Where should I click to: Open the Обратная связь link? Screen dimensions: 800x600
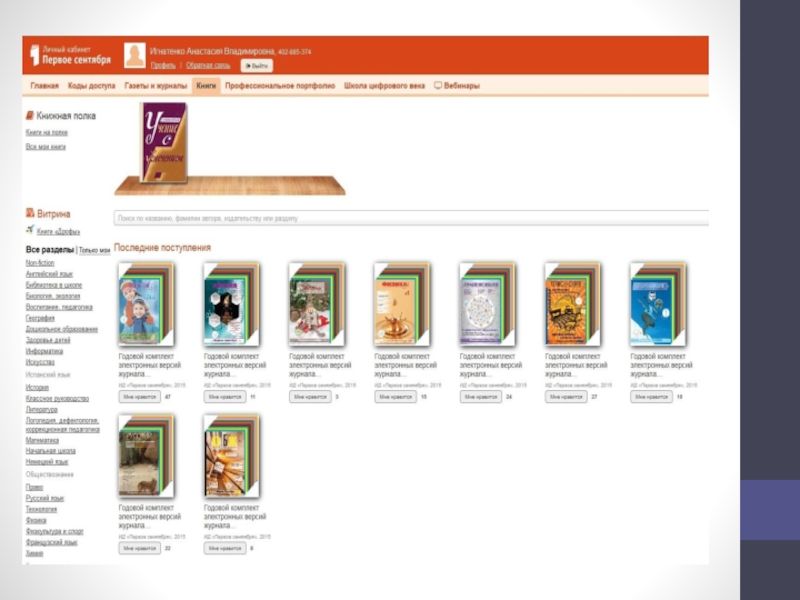pos(208,65)
